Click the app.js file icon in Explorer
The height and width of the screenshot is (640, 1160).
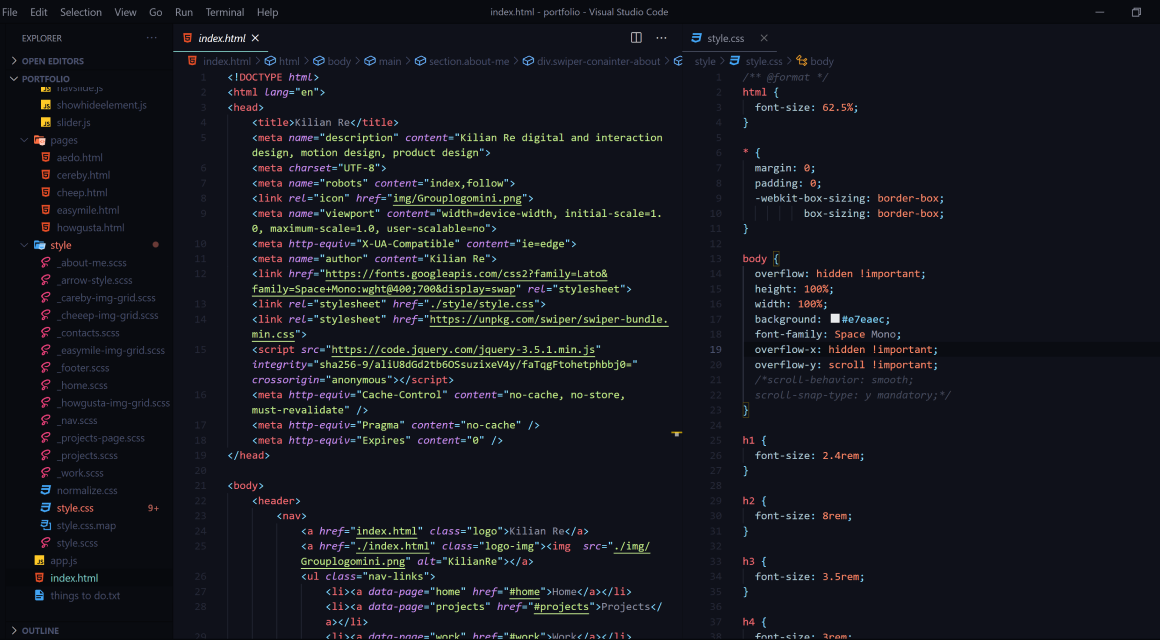[40, 561]
